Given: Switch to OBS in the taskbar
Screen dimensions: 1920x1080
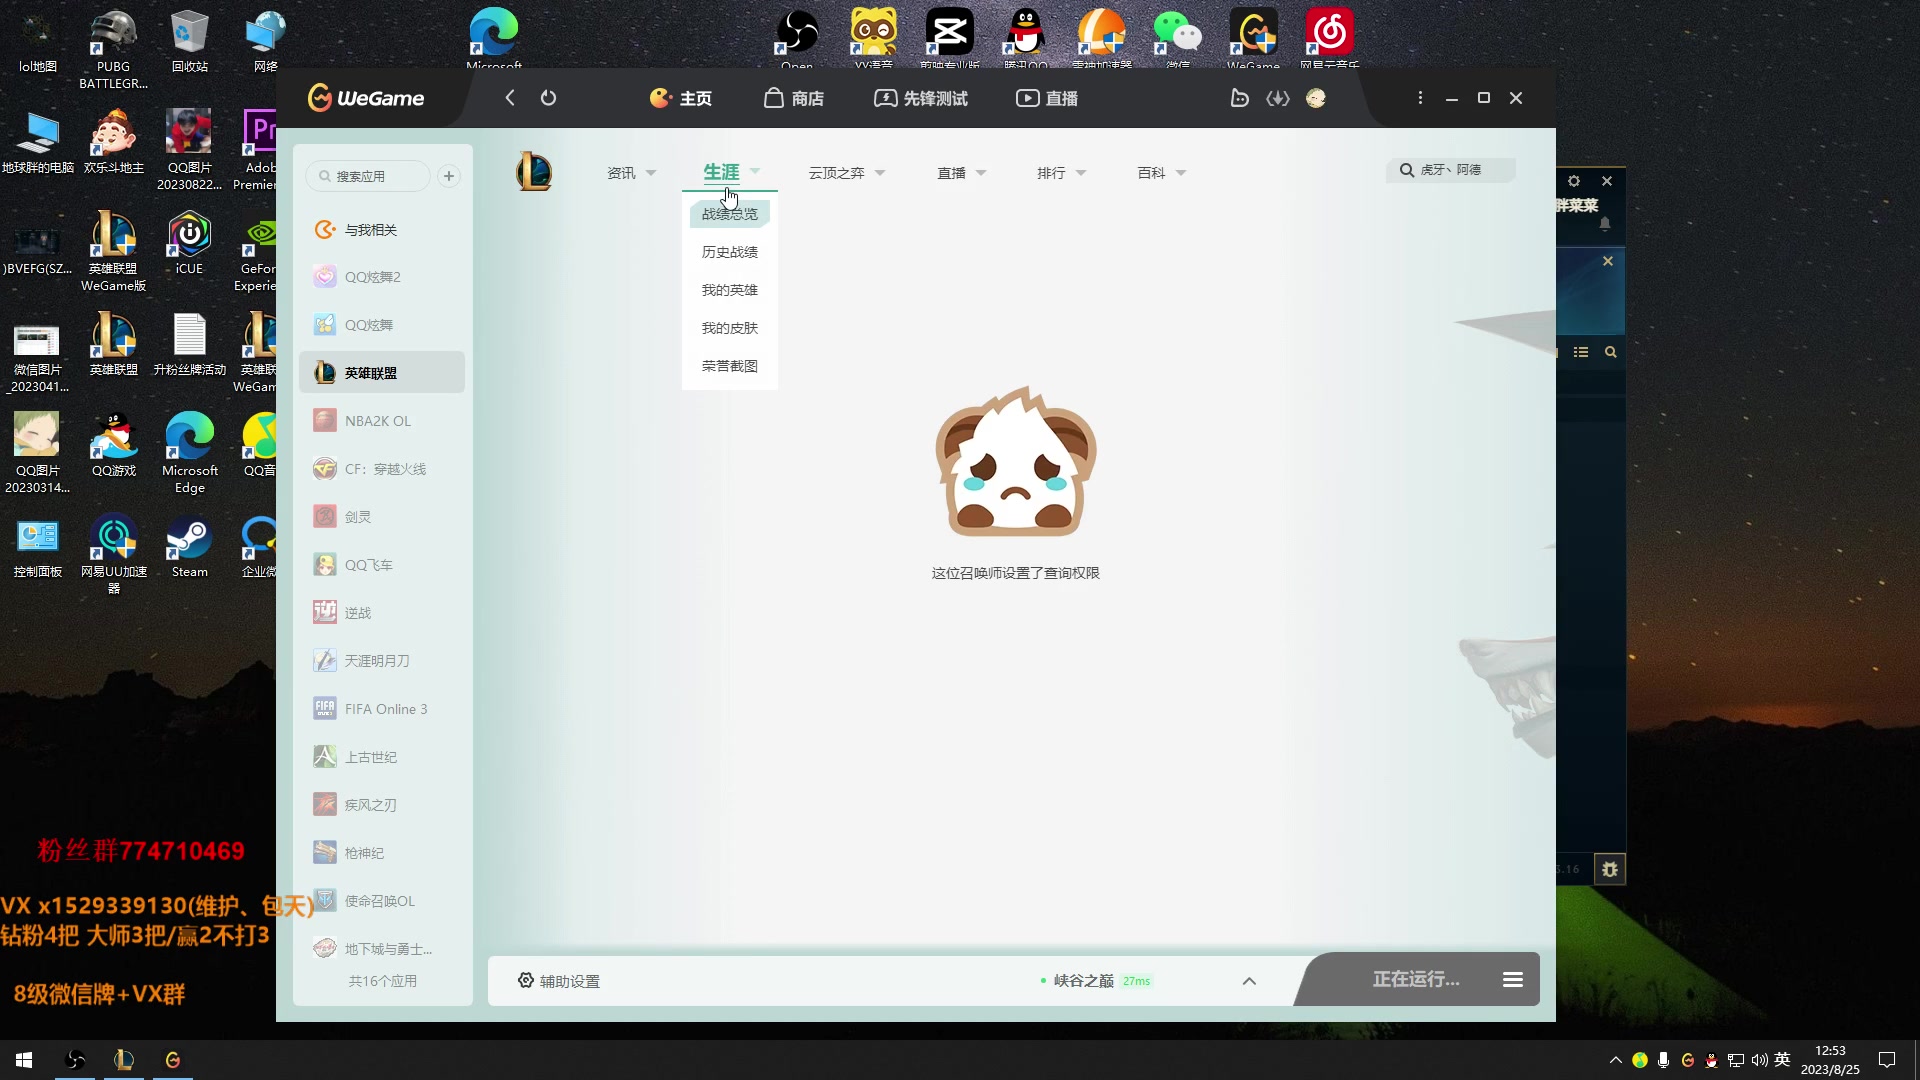Looking at the screenshot, I should click(75, 1060).
